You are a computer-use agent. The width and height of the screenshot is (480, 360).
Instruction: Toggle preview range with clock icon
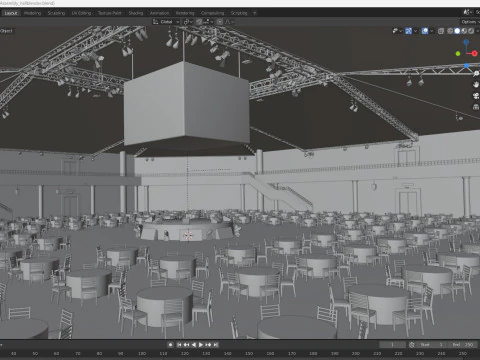[x=412, y=345]
